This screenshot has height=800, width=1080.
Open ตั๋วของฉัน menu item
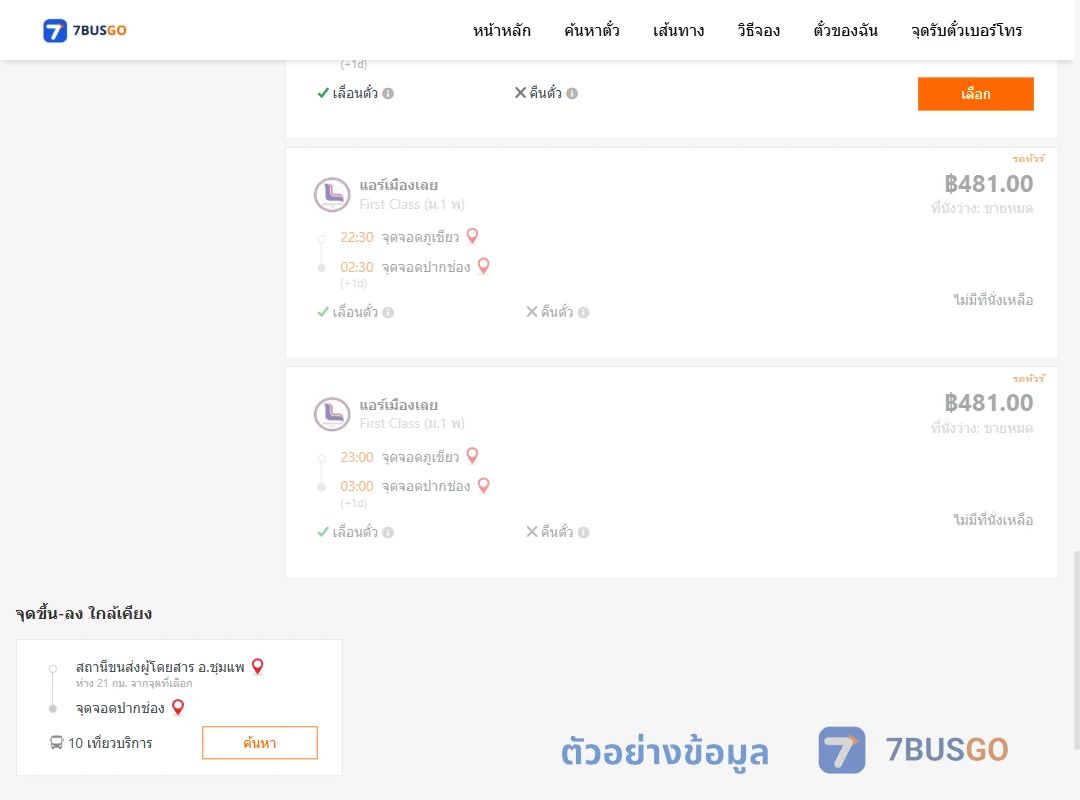coord(845,31)
